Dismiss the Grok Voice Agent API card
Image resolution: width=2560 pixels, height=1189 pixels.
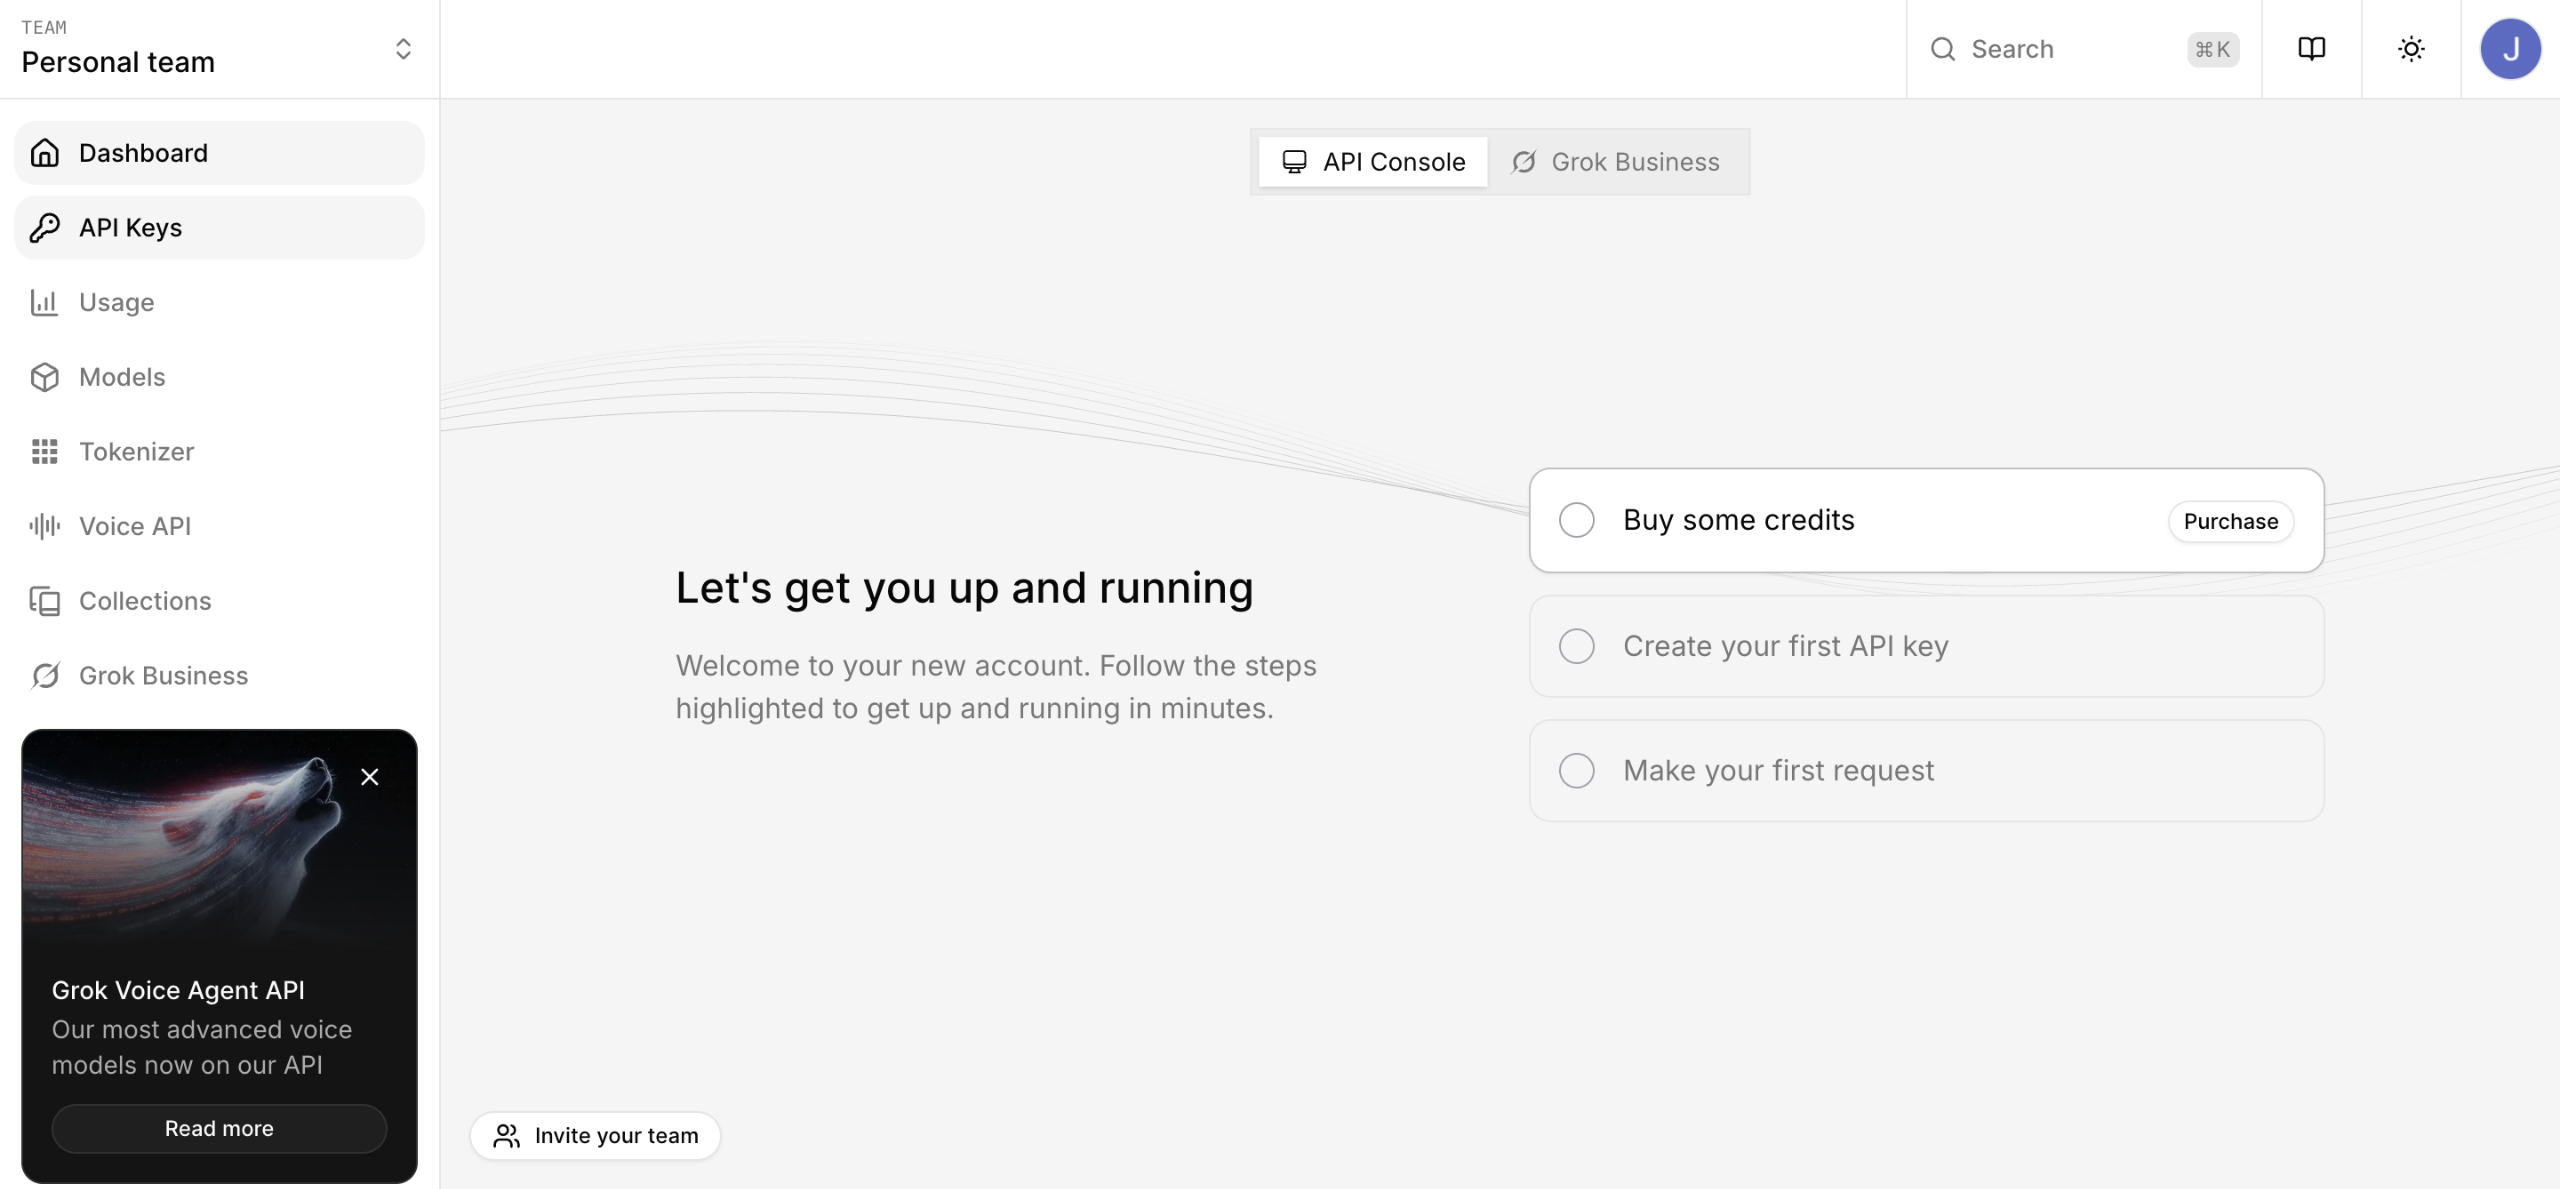click(369, 777)
